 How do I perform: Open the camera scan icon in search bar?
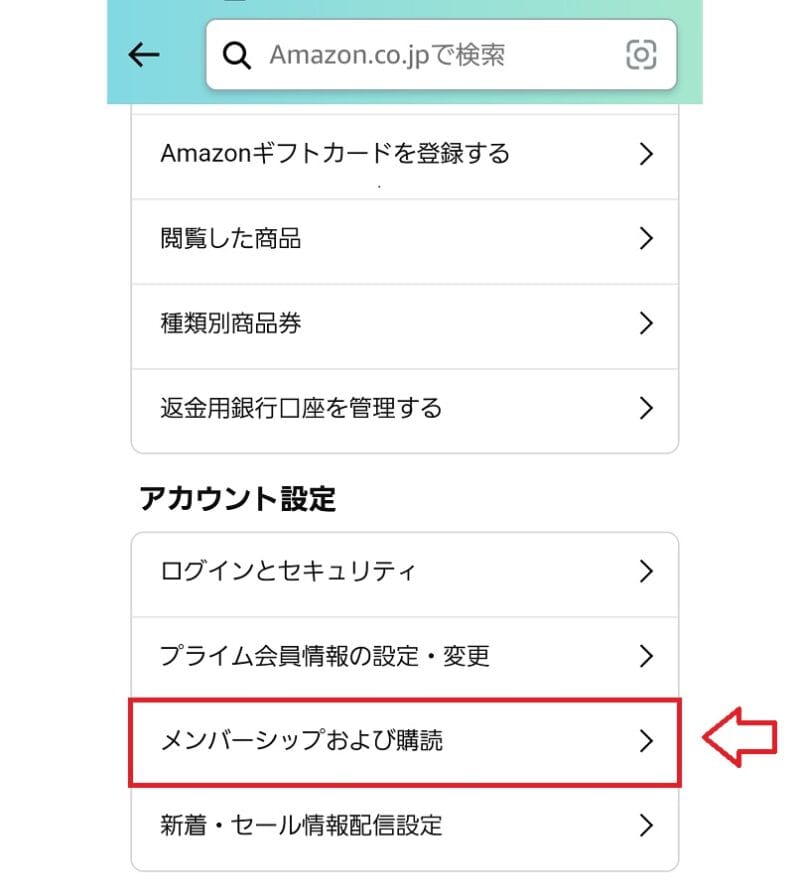tap(641, 55)
